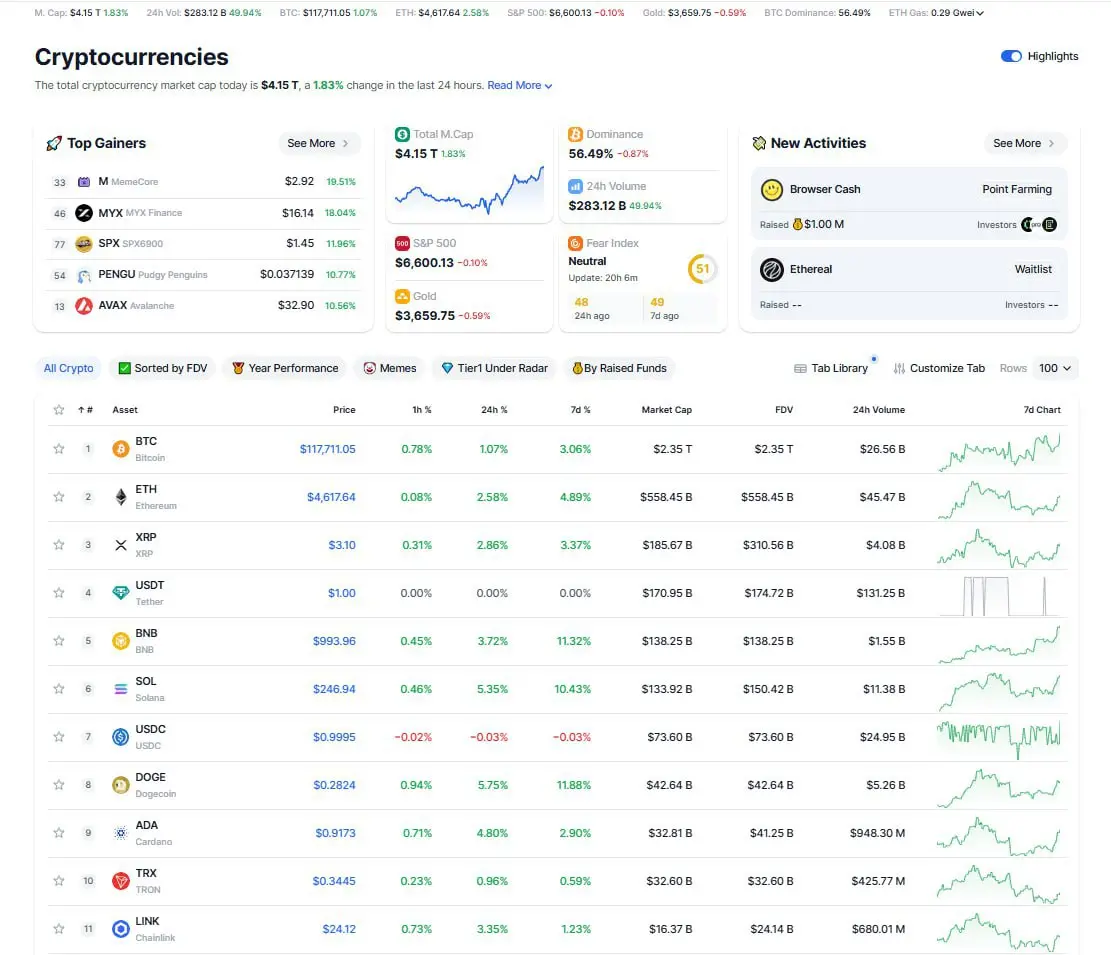Image resolution: width=1111 pixels, height=955 pixels.
Task: Click the S&P 500 red icon
Action: tap(402, 243)
